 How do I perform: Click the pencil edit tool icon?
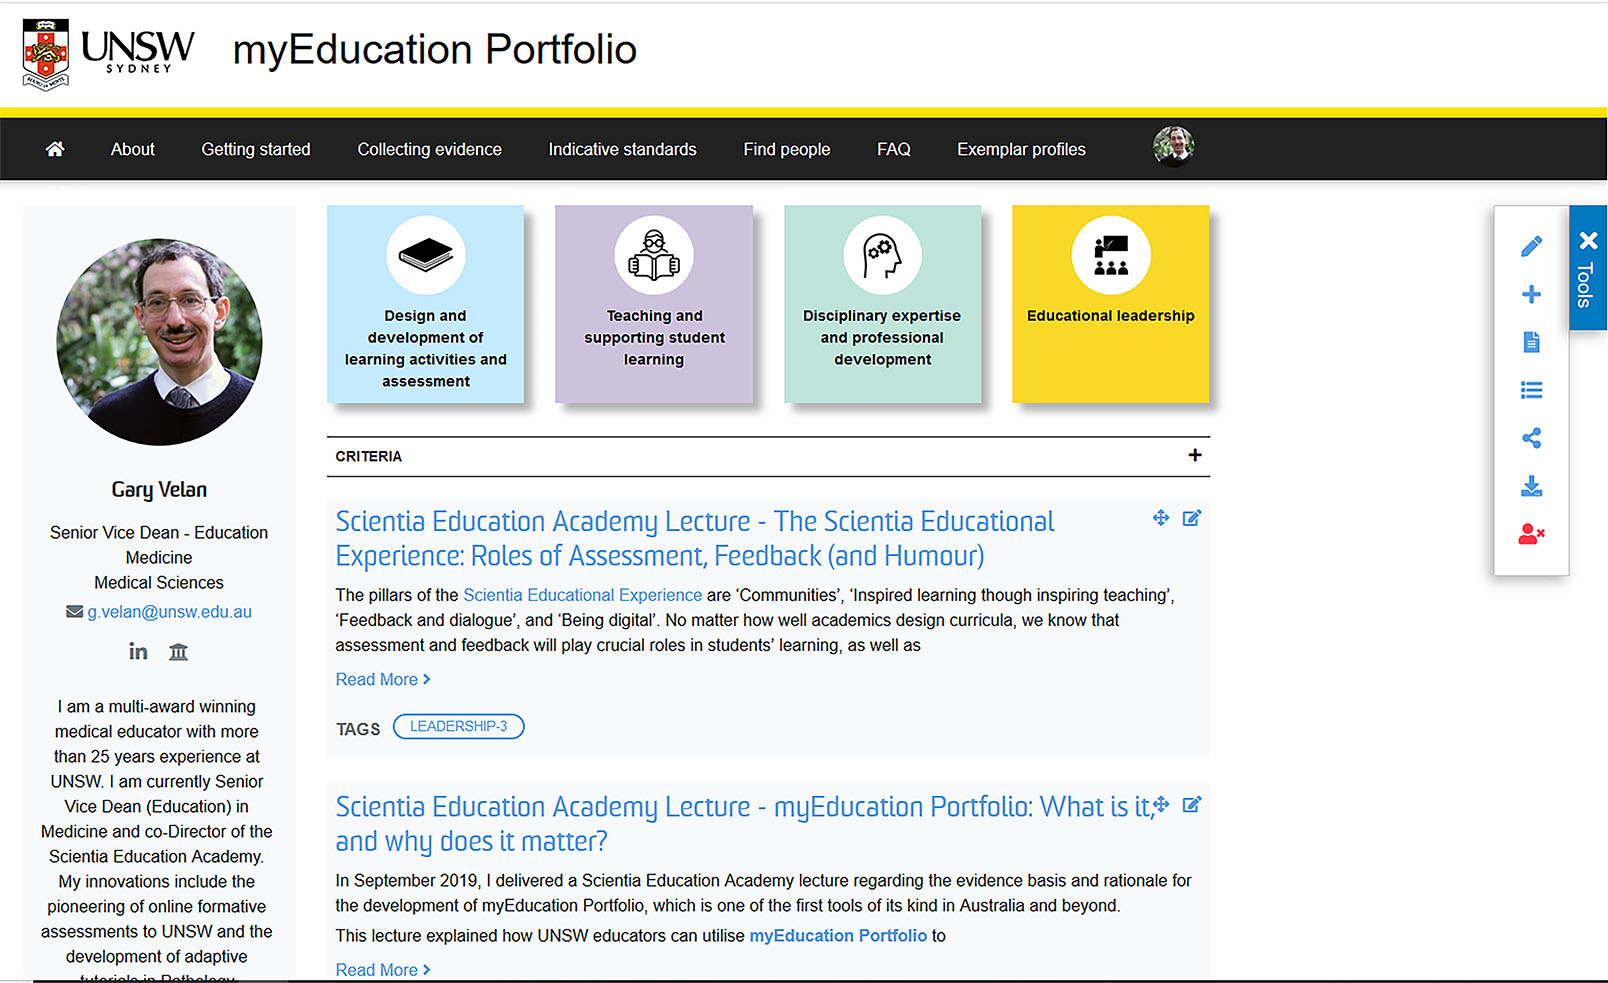coord(1531,246)
